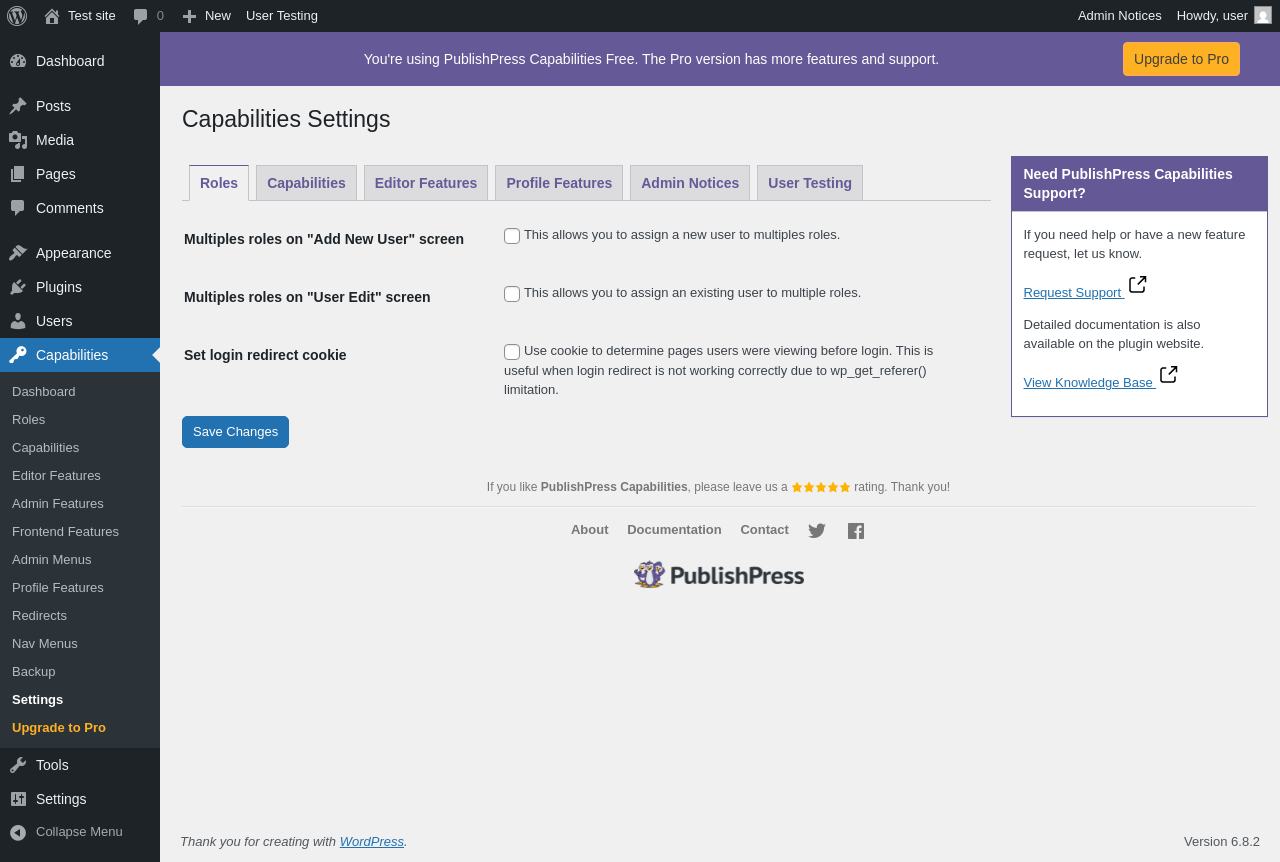Open the Documentation footer link
Screen dimensions: 1280x862
pos(674,530)
